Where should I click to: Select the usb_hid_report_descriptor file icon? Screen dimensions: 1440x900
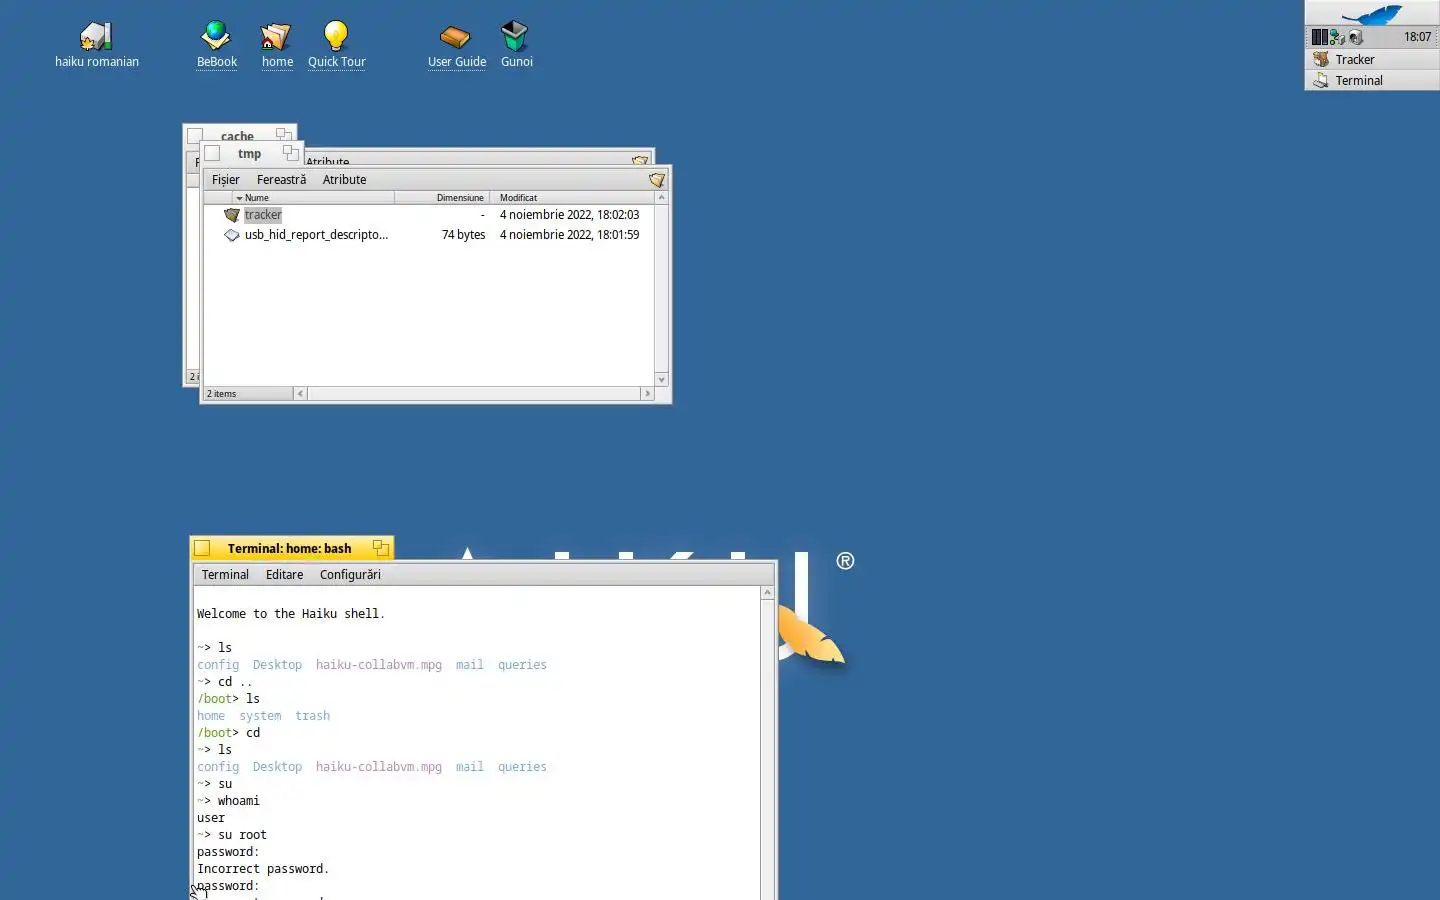pyautogui.click(x=232, y=235)
